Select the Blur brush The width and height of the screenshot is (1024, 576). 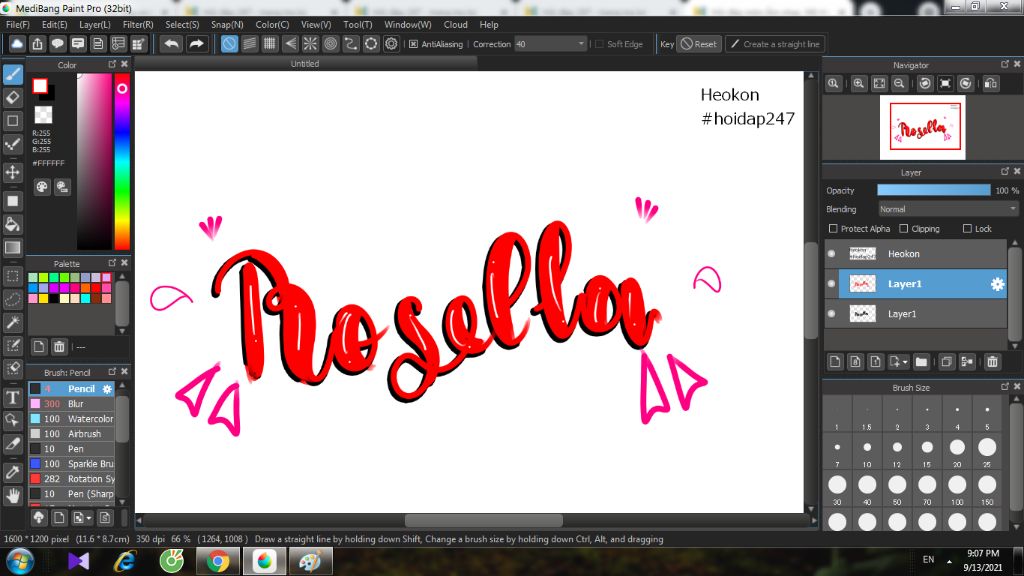point(72,404)
